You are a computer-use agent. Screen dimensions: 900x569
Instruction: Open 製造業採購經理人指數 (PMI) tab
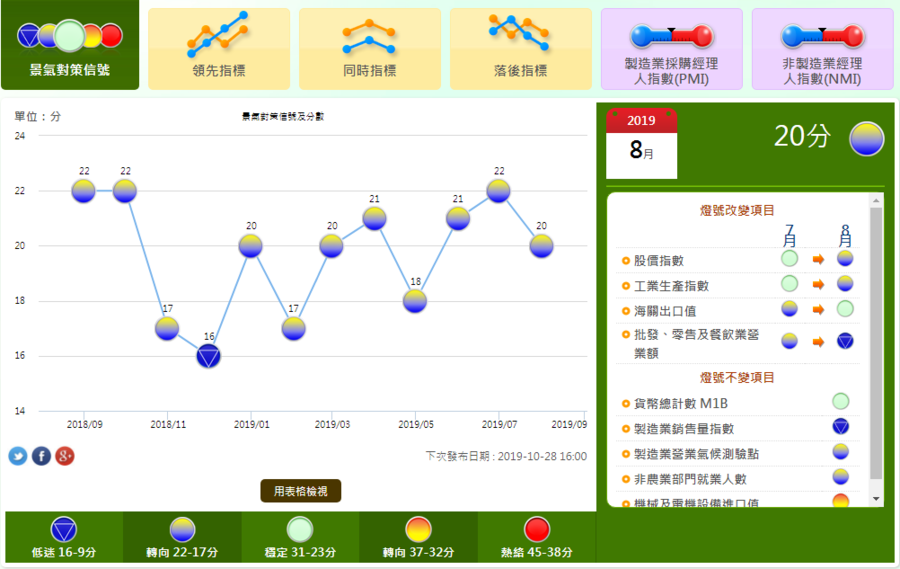click(671, 48)
